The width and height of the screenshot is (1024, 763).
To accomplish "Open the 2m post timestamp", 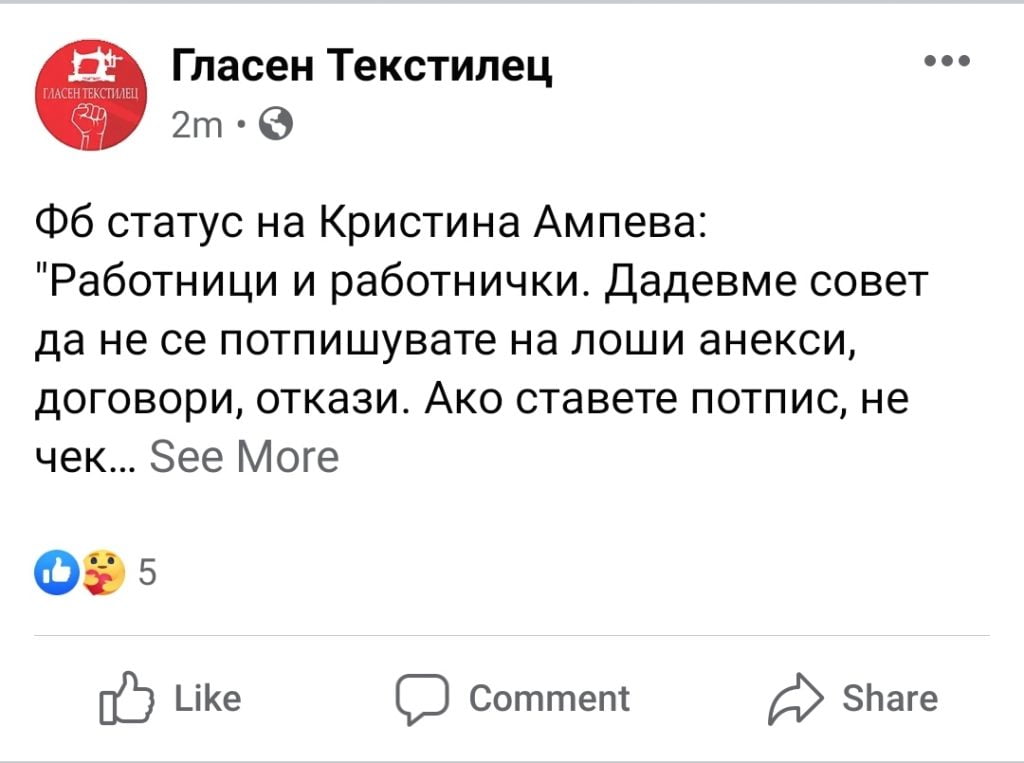I will point(197,124).
